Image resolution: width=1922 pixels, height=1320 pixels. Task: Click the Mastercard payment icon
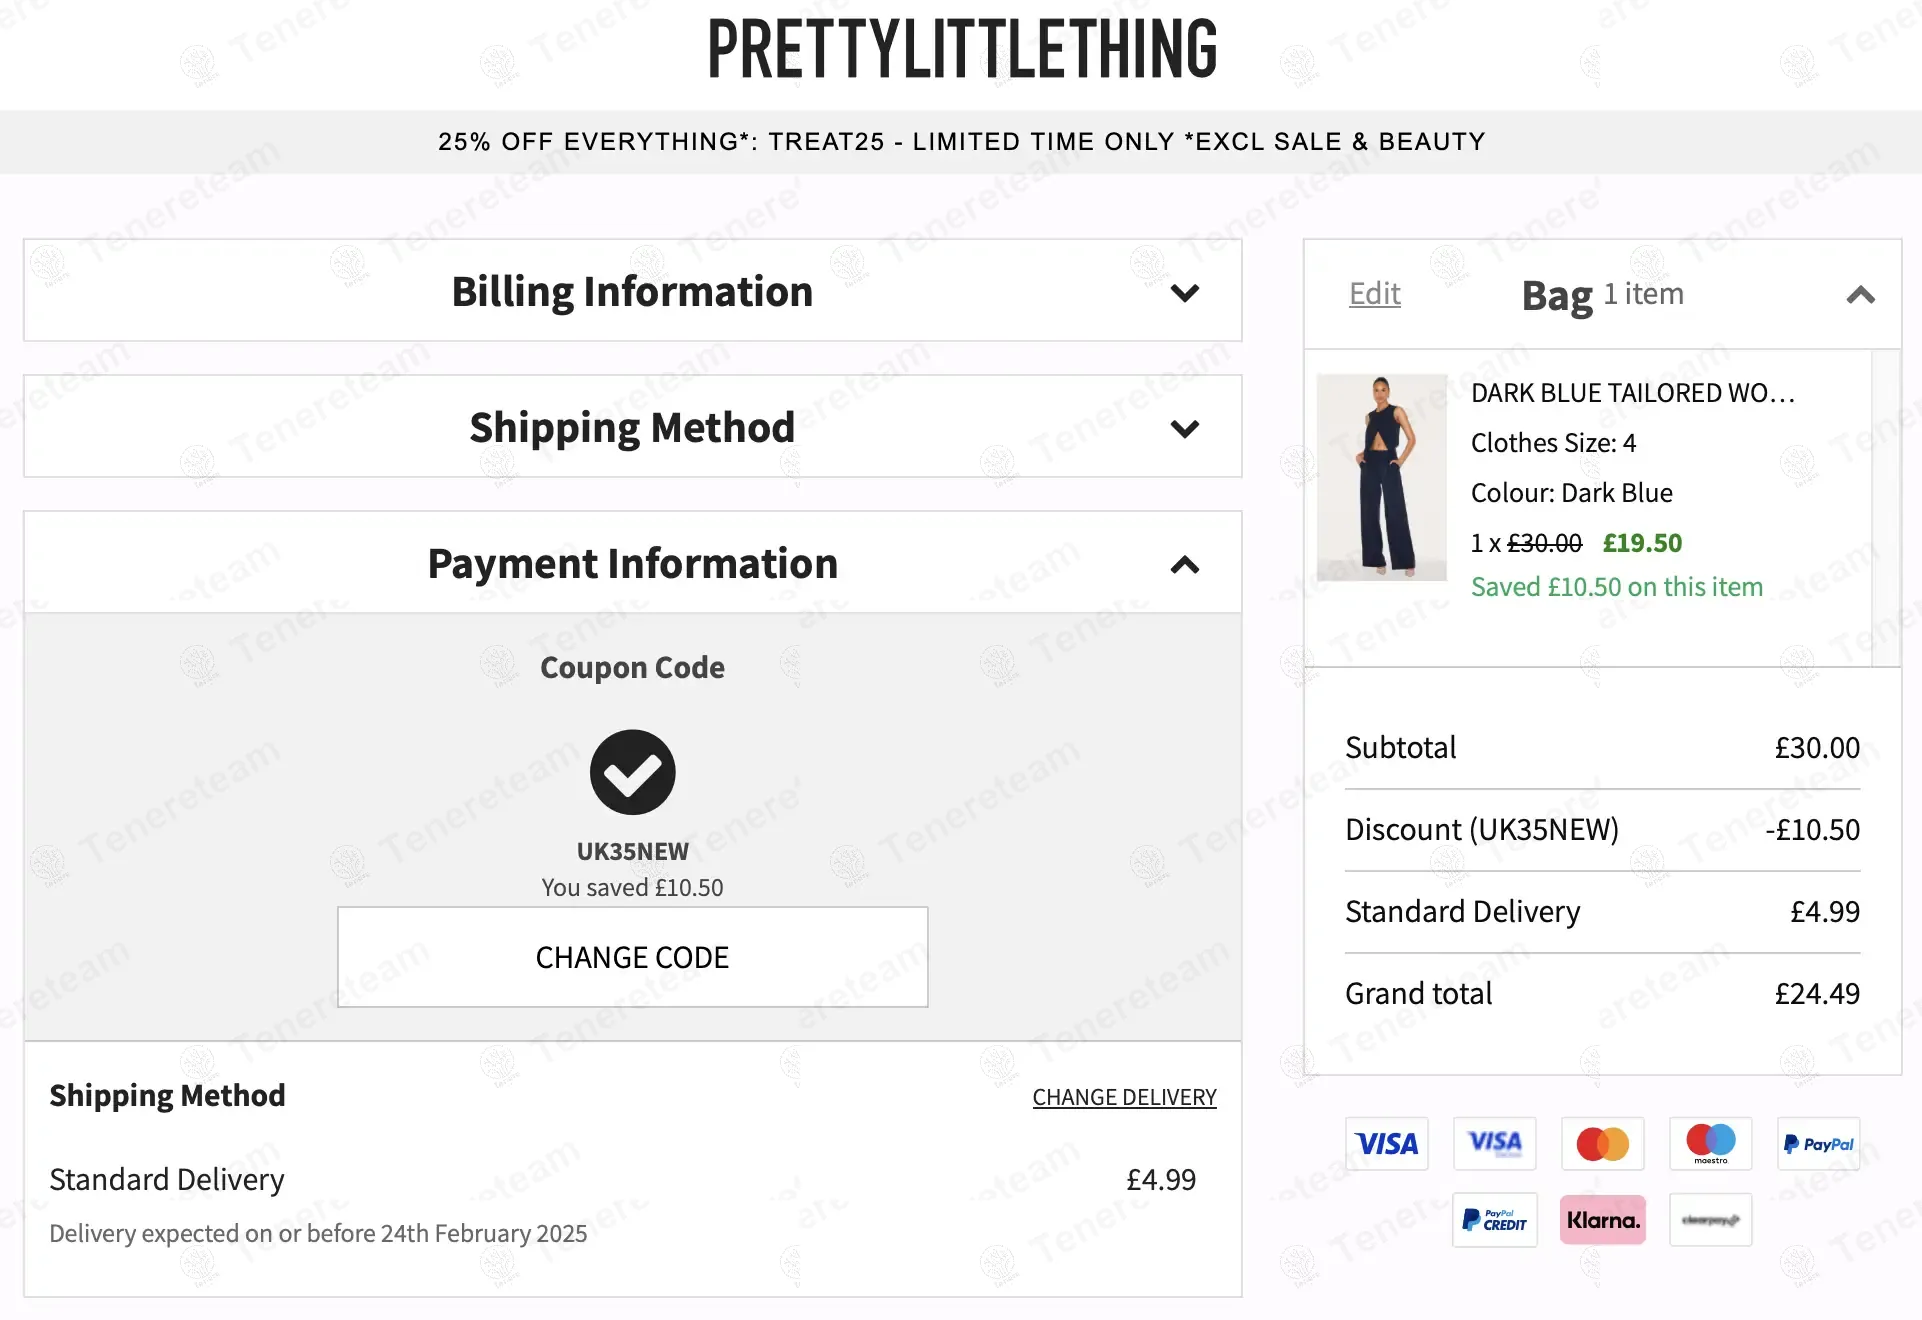click(1603, 1143)
